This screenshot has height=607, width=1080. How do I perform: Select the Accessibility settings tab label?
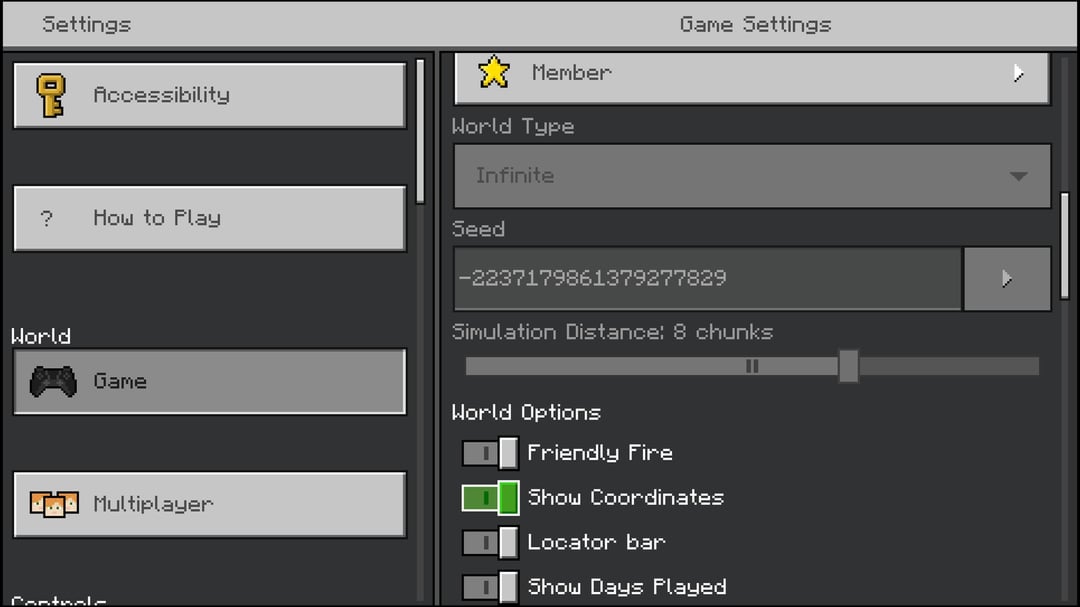161,95
